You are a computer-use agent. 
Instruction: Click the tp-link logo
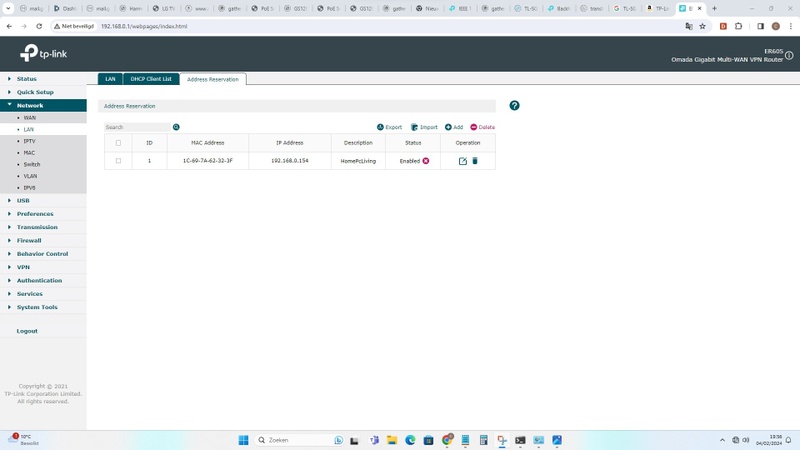tap(43, 53)
